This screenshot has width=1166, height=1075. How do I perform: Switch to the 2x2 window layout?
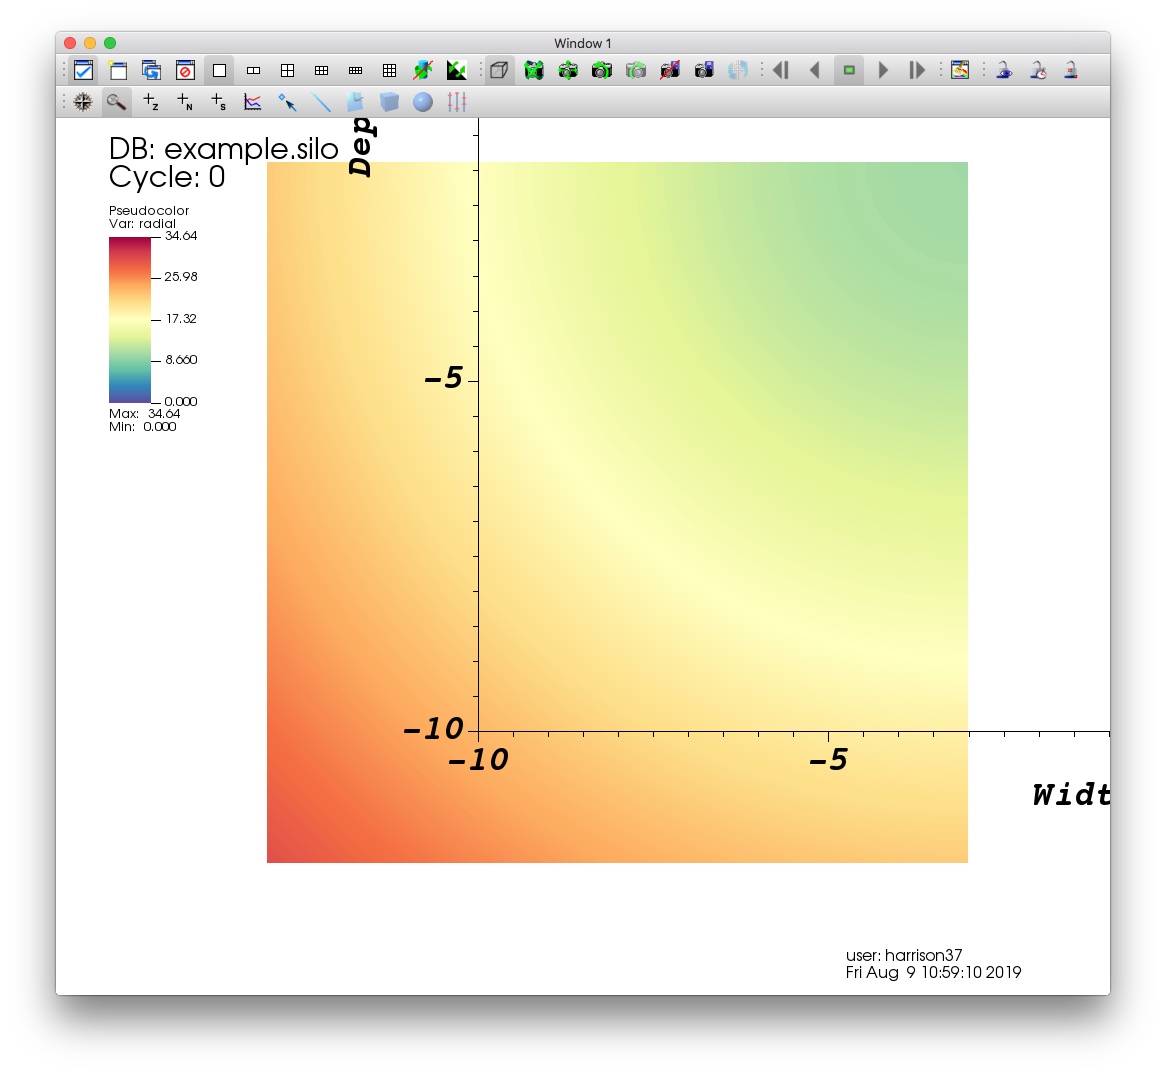click(287, 71)
